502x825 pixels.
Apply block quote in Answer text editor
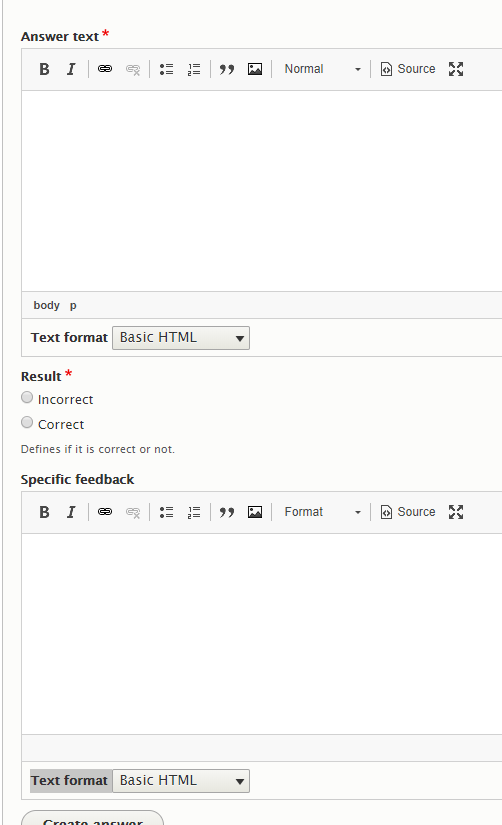pos(227,69)
